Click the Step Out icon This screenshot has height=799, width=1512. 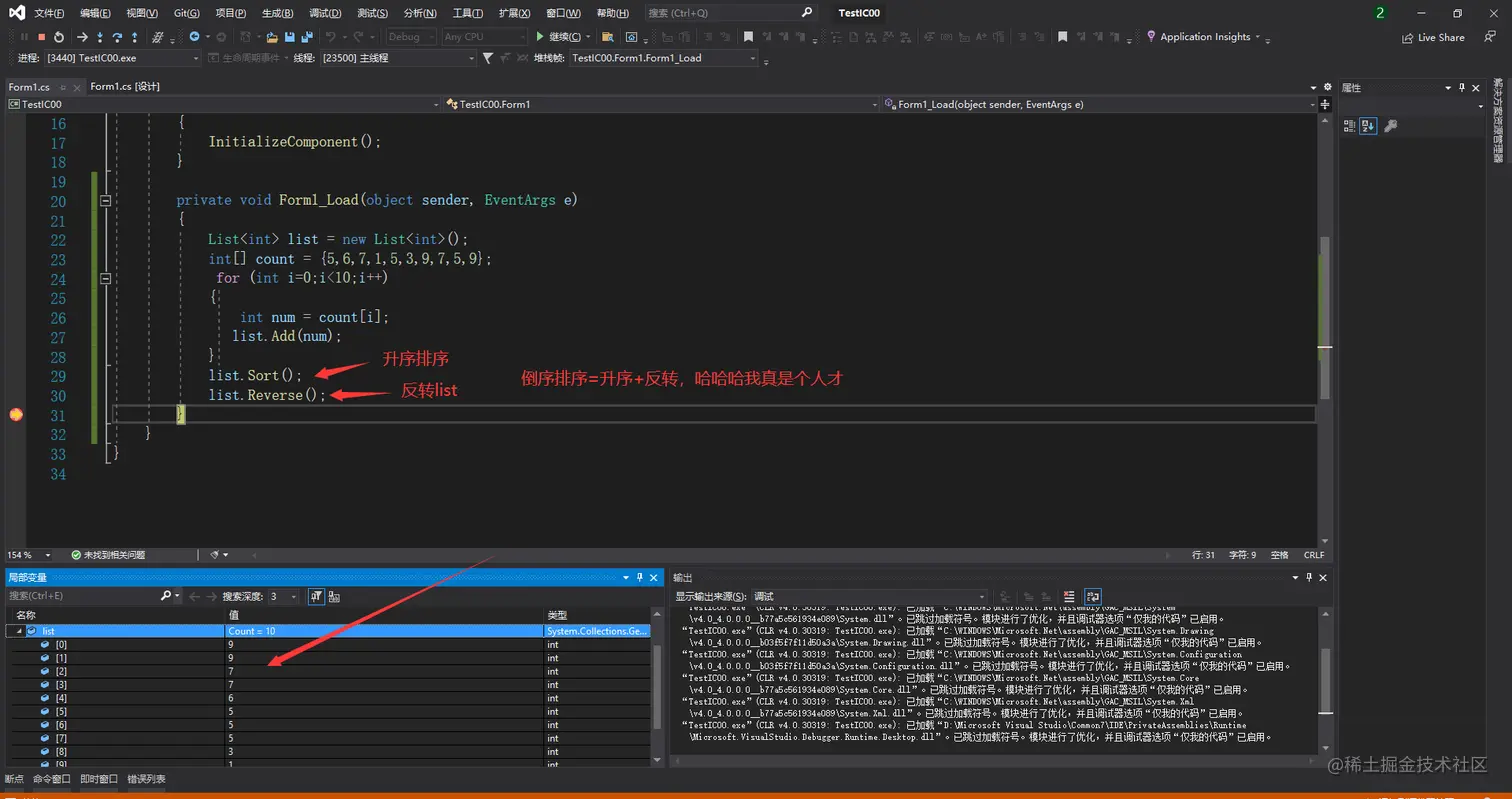134,37
